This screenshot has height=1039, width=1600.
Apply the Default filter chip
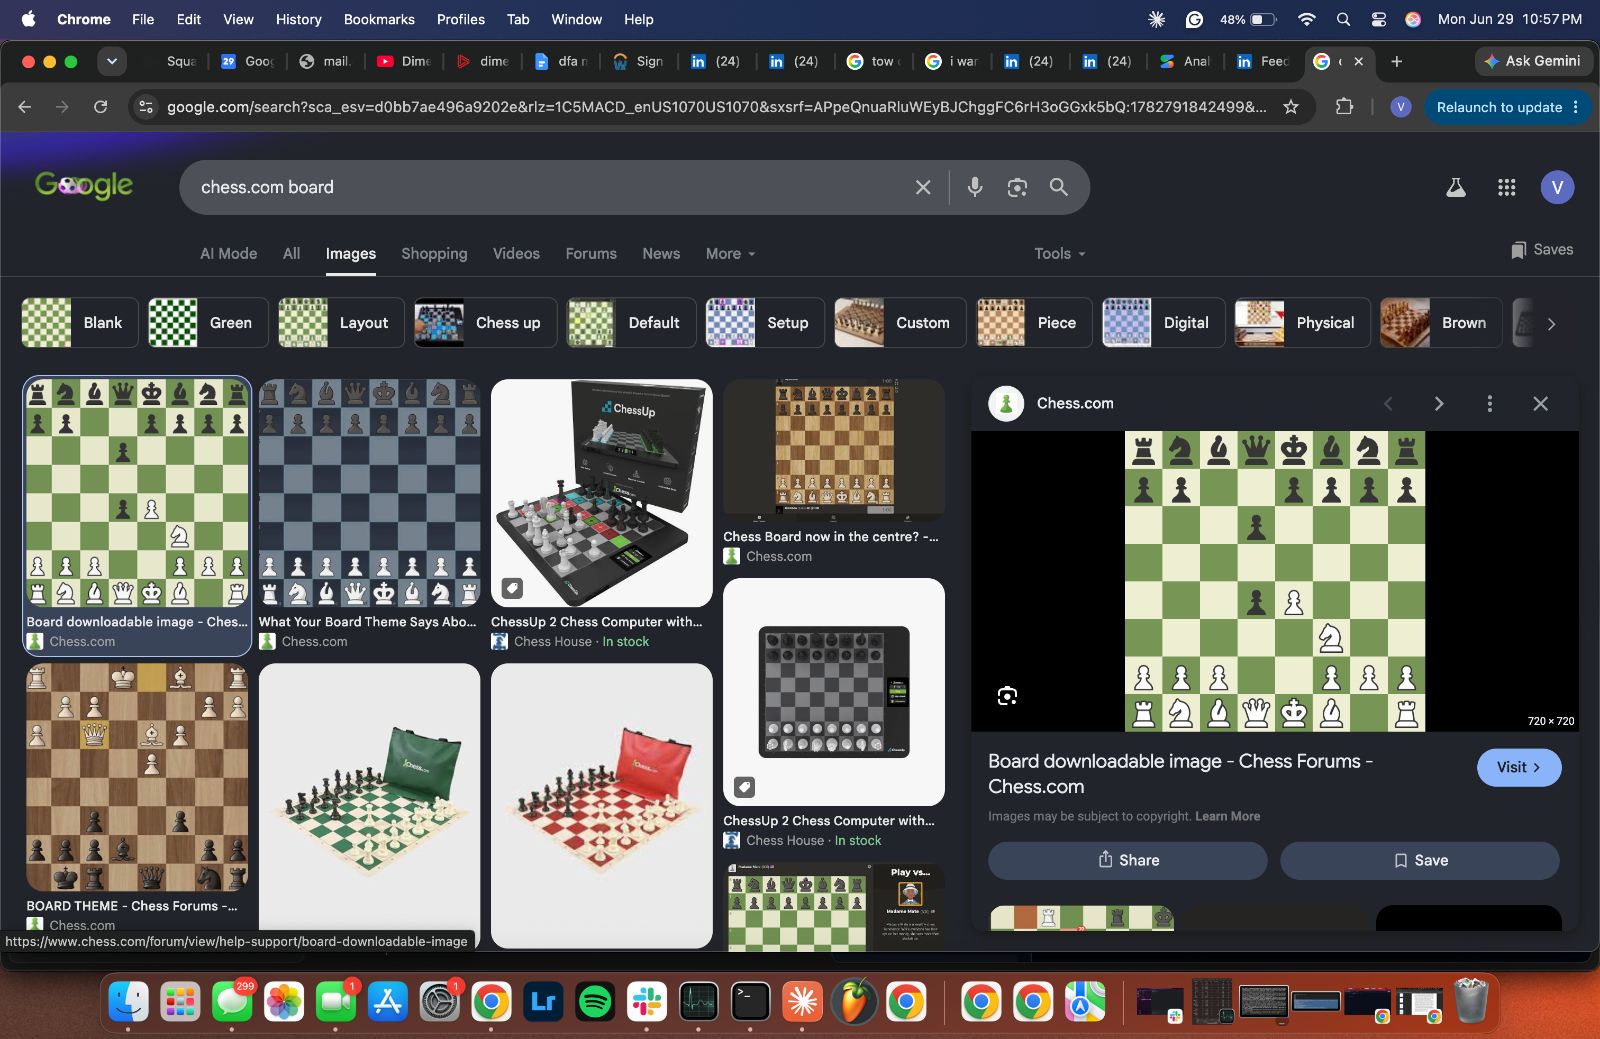[631, 323]
